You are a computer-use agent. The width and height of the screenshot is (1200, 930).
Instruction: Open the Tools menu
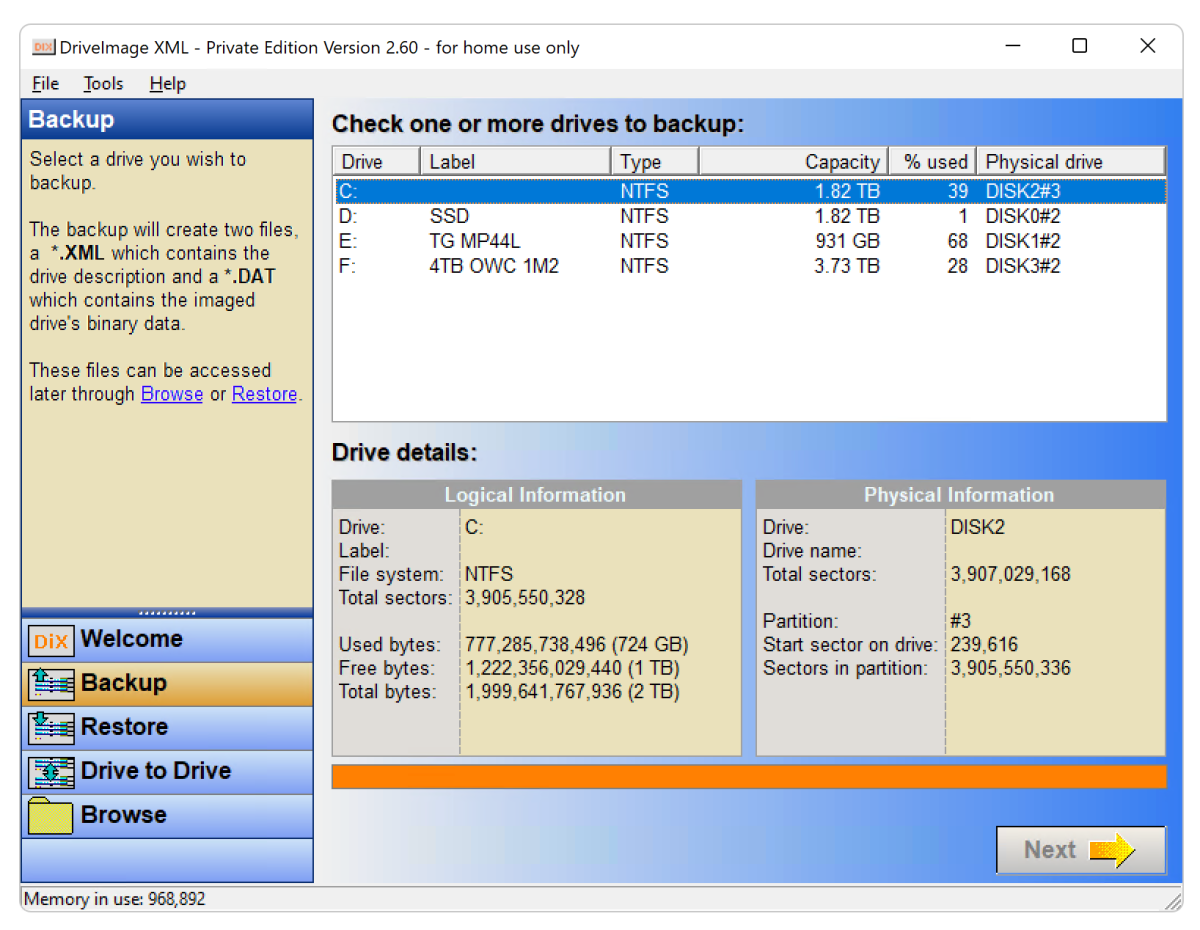(x=103, y=84)
